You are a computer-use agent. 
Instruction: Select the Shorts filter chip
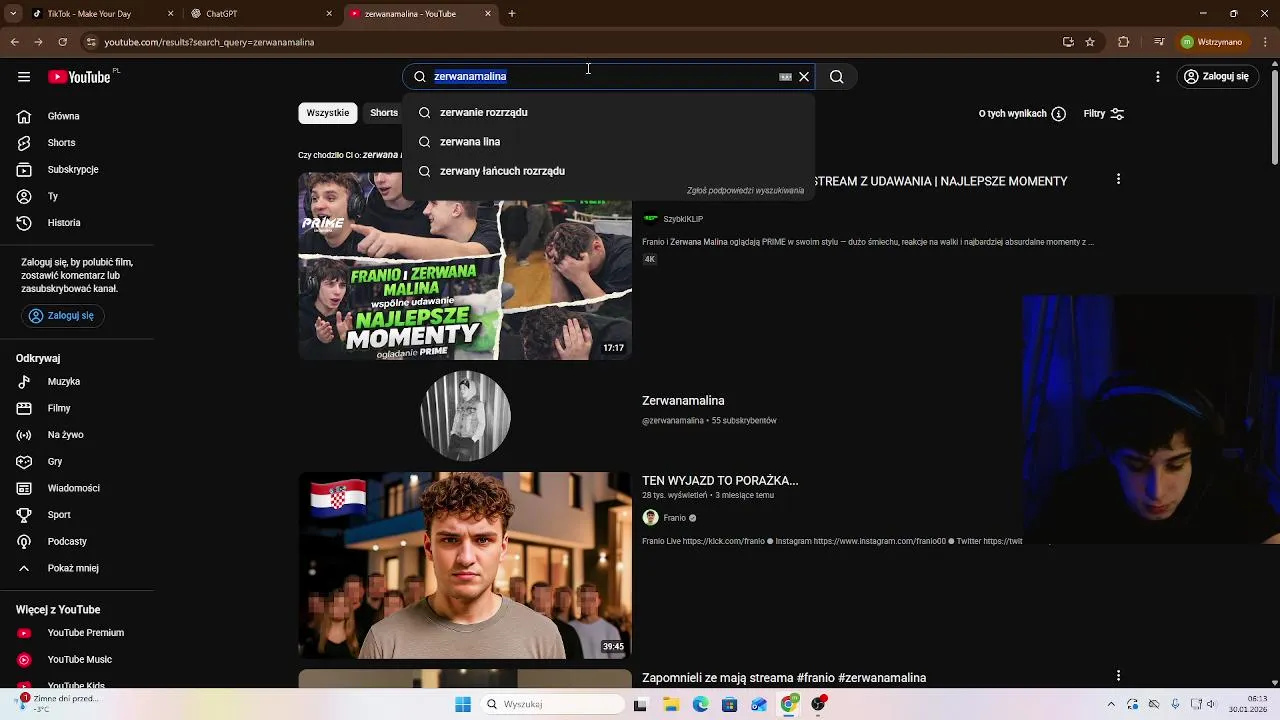click(384, 113)
